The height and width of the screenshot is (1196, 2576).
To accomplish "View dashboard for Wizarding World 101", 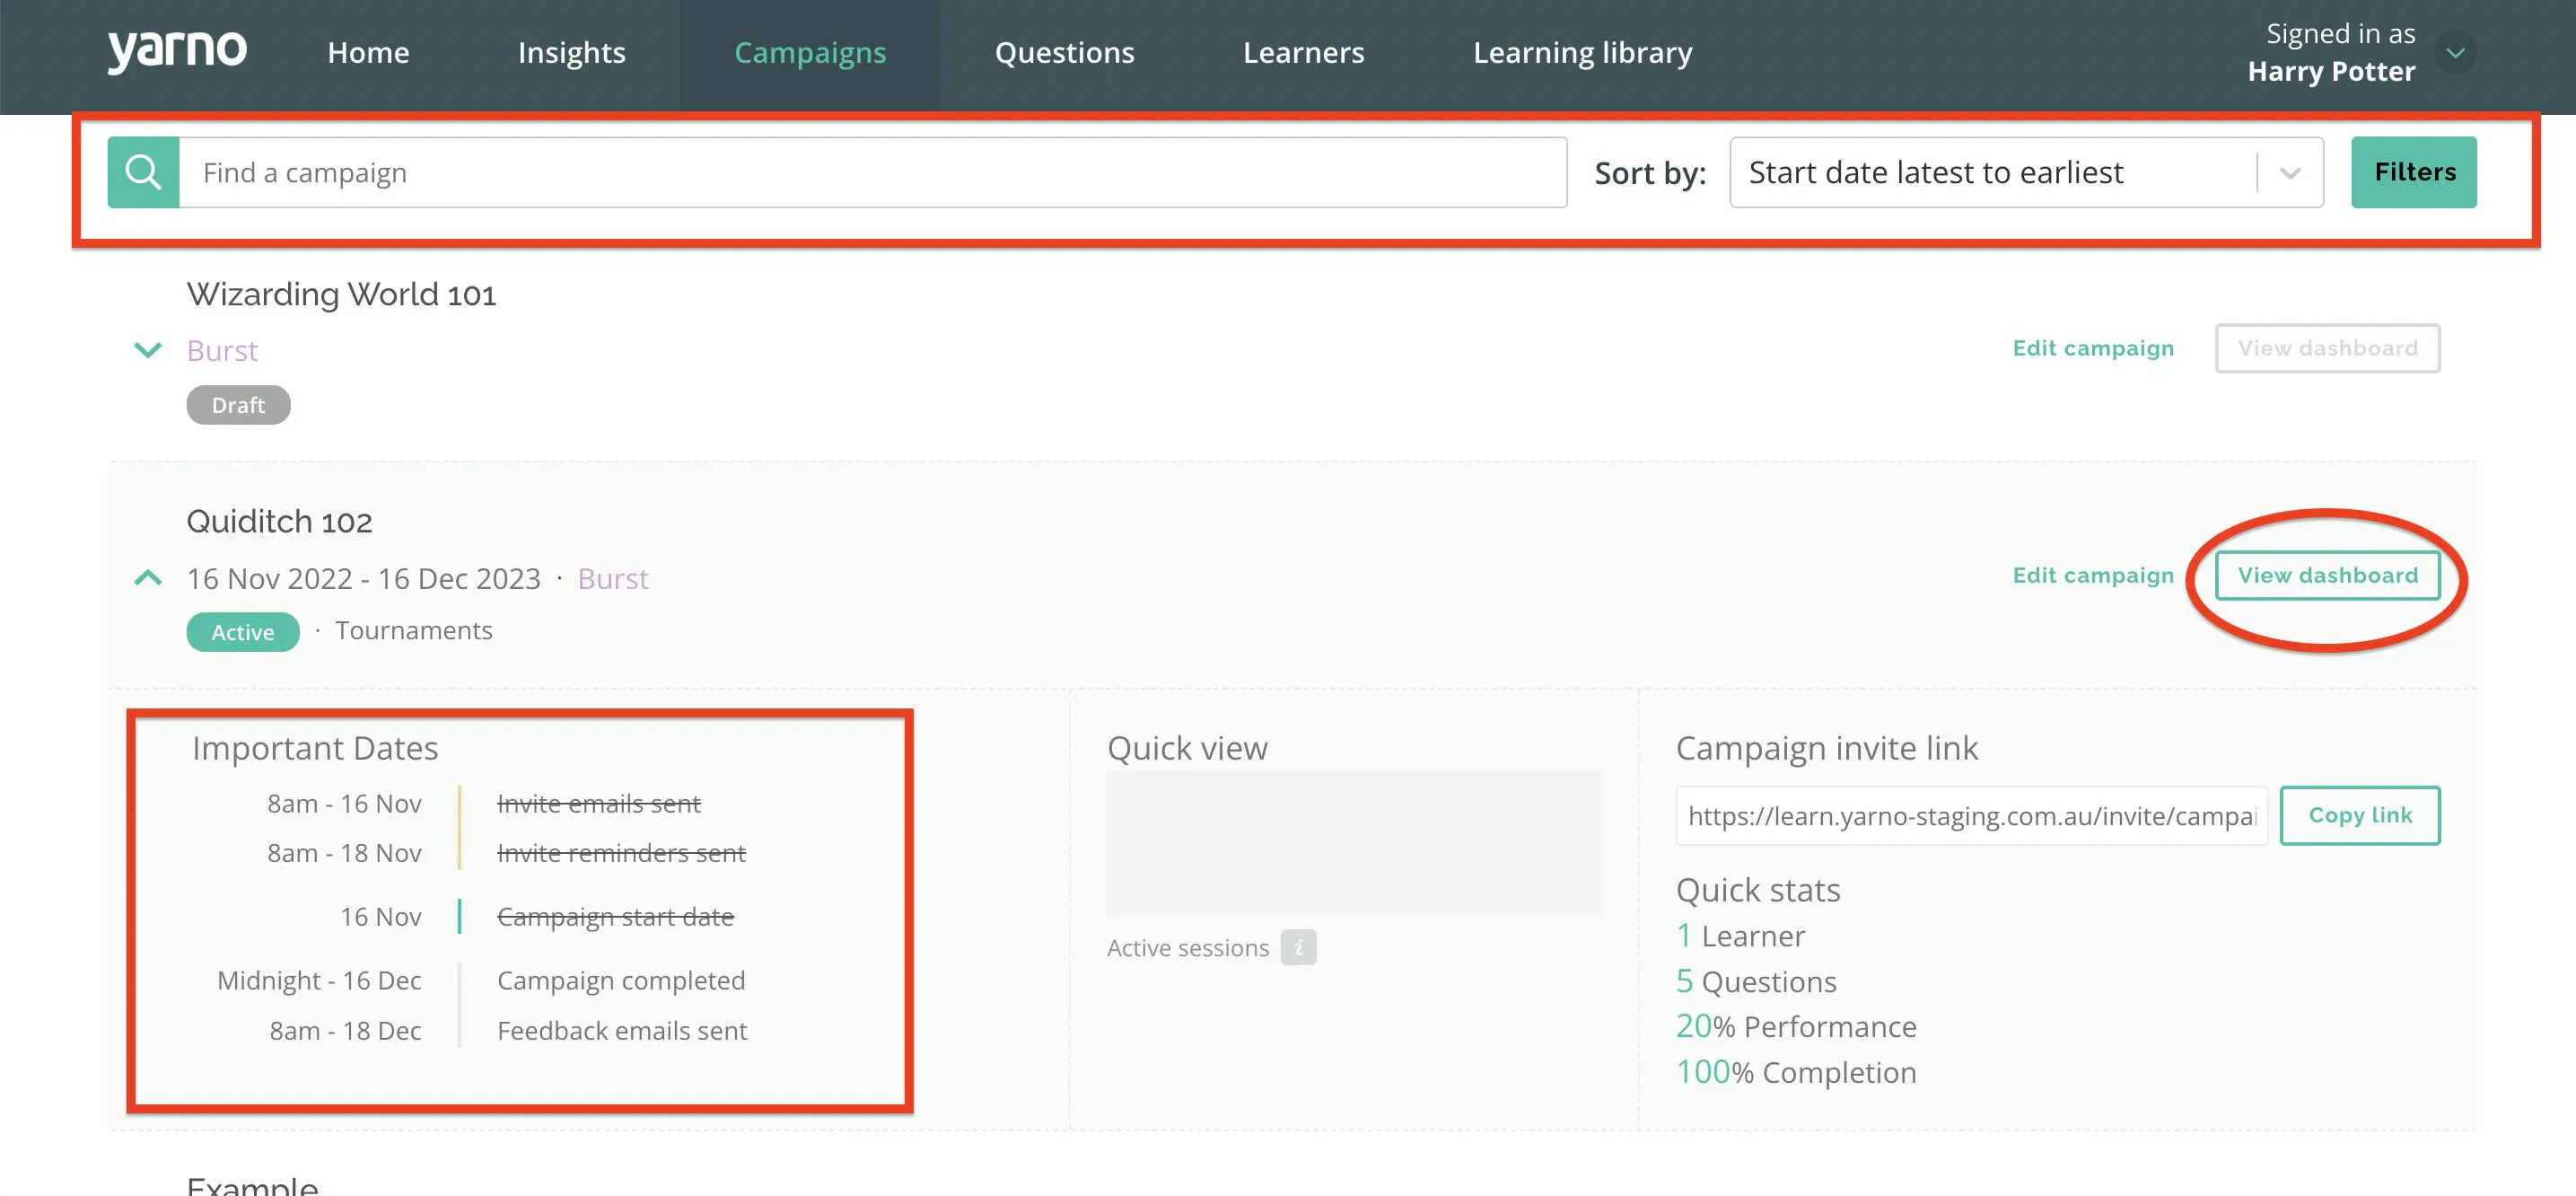I will [2327, 348].
